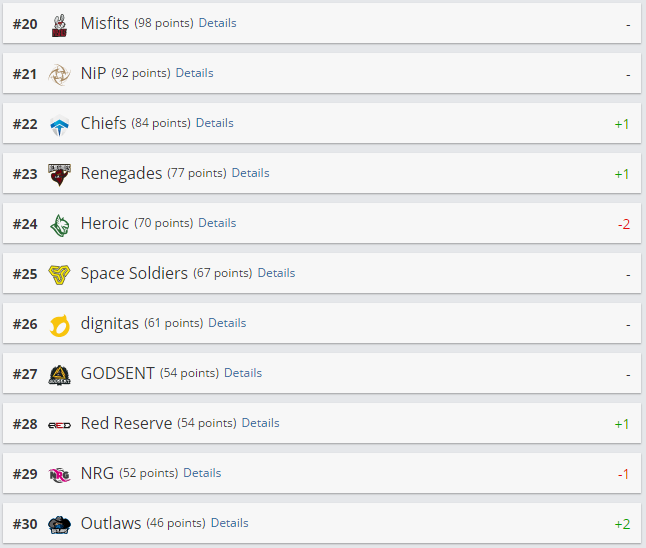The image size is (646, 548).
Task: Open Details link for Outlaws
Action: 229,523
